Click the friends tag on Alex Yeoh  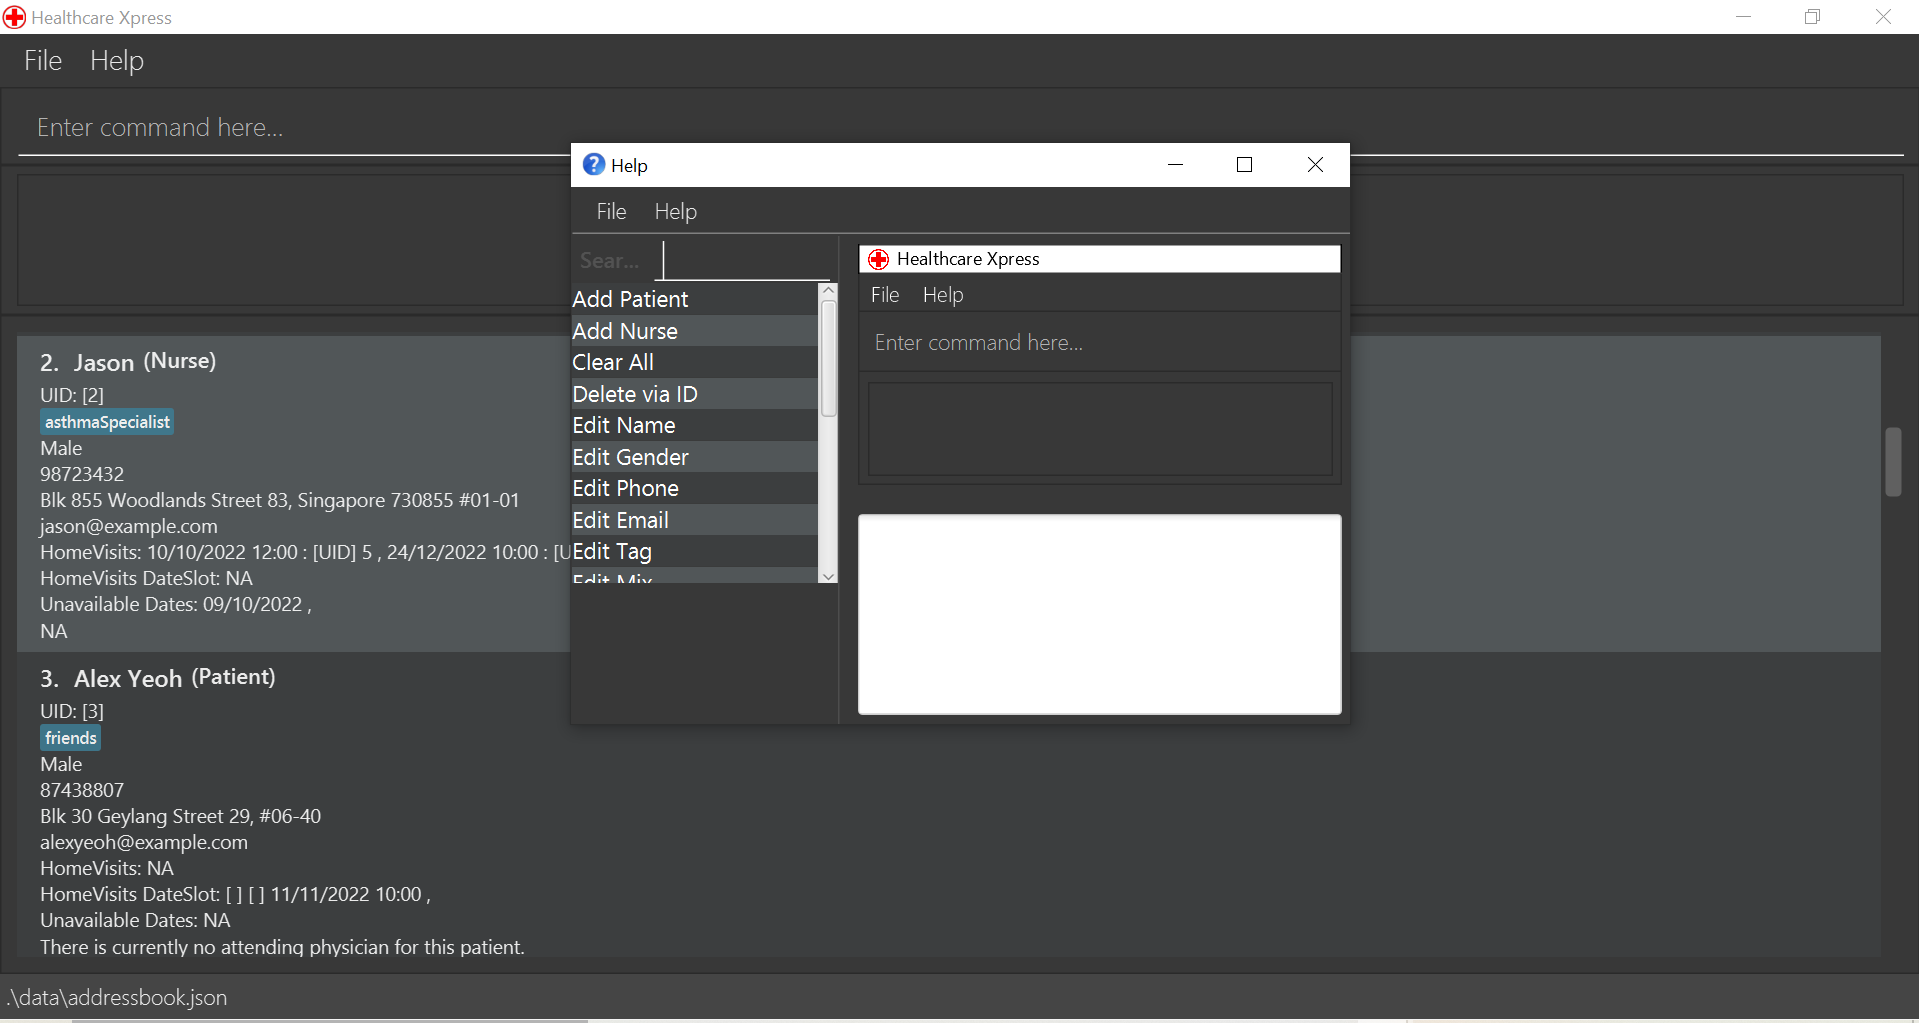coord(71,738)
